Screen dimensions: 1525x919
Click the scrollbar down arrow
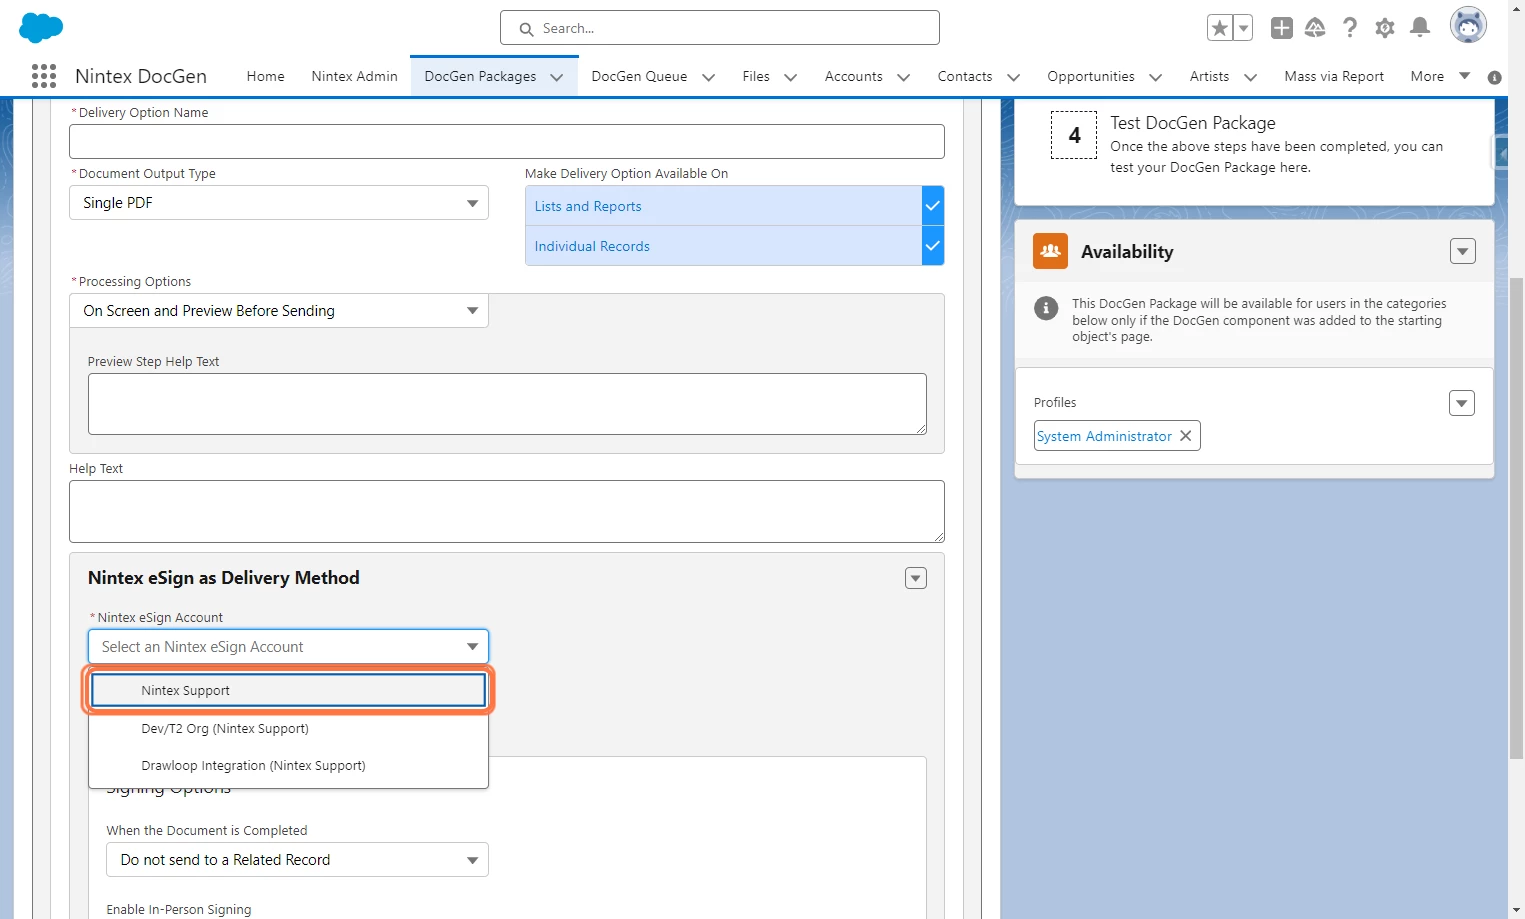tap(1516, 910)
